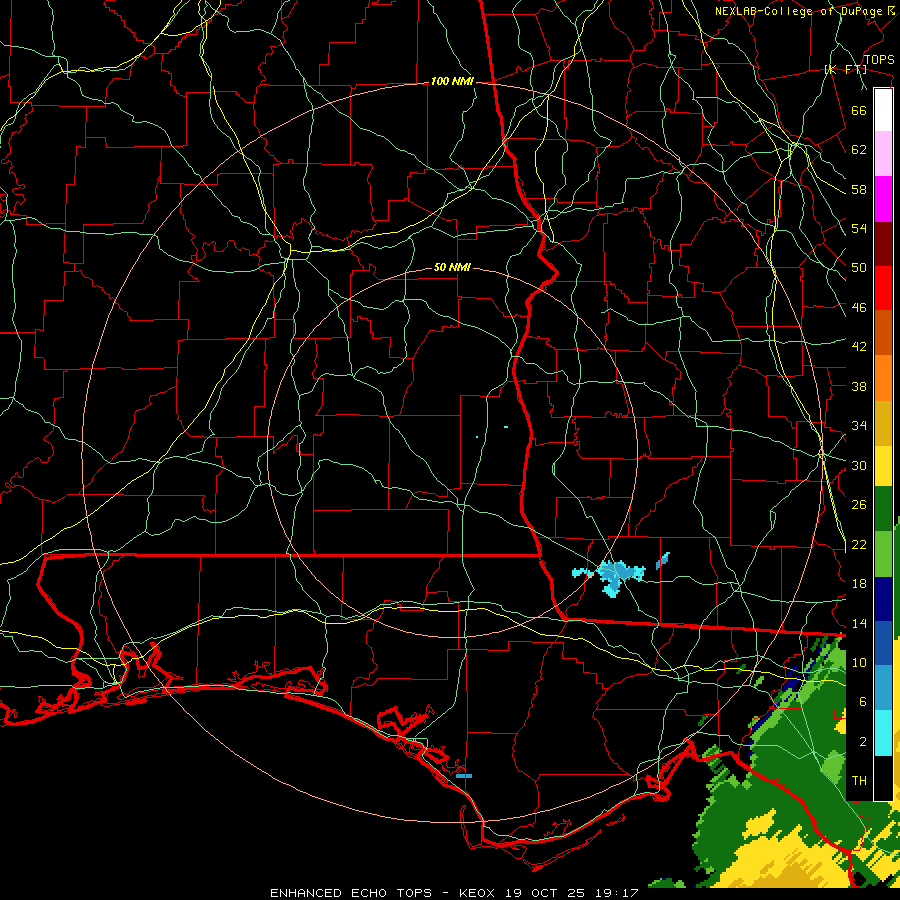
Task: Click the '18' legend value
Action: (x=859, y=584)
